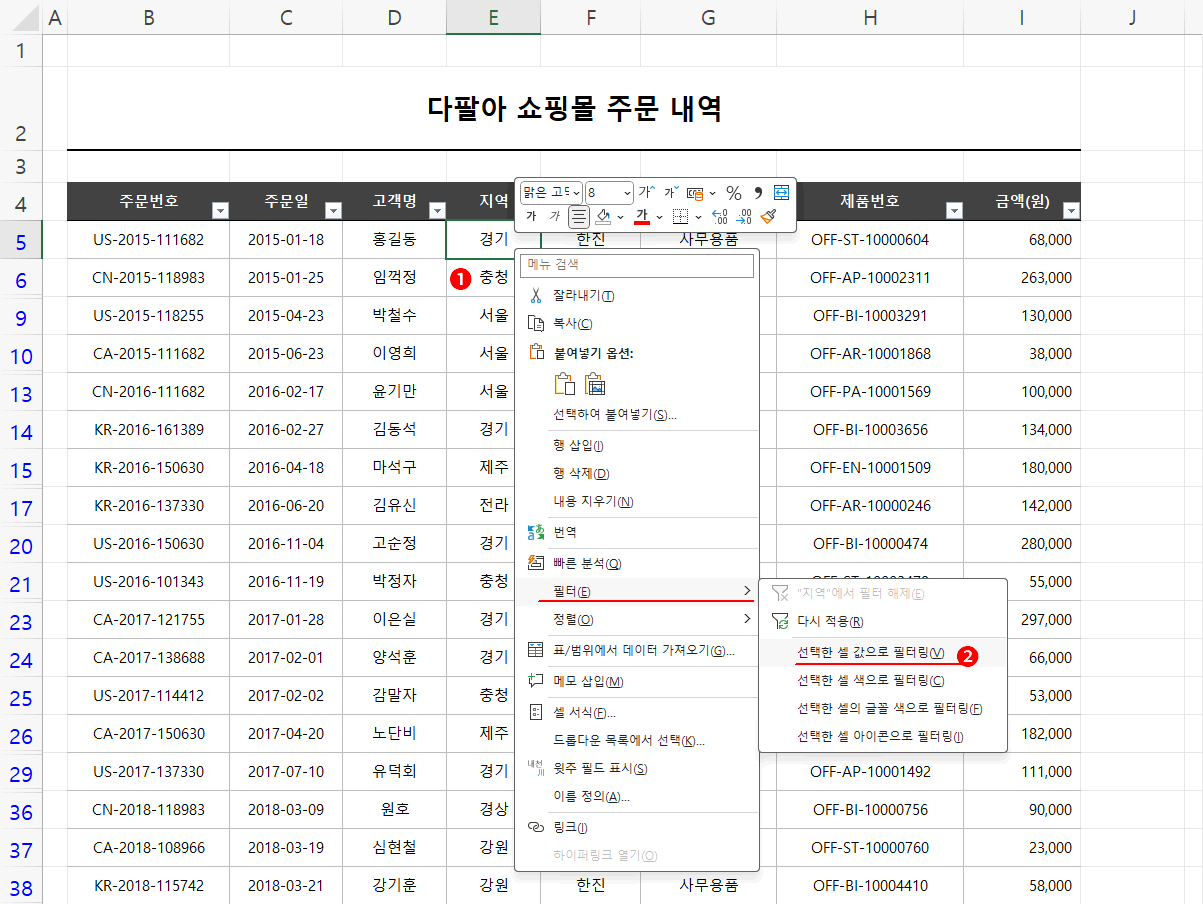
Task: Click product number OFF-AR-10001868
Action: click(870, 353)
